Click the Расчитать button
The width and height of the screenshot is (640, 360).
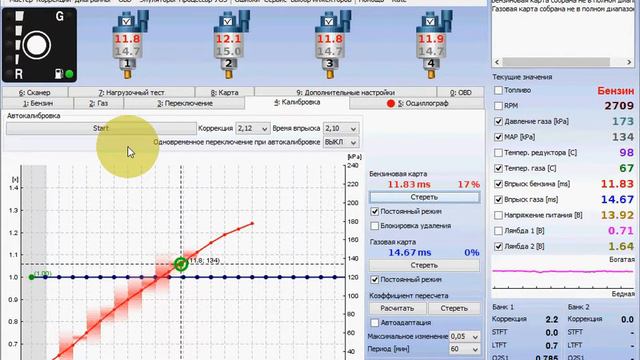[397, 308]
